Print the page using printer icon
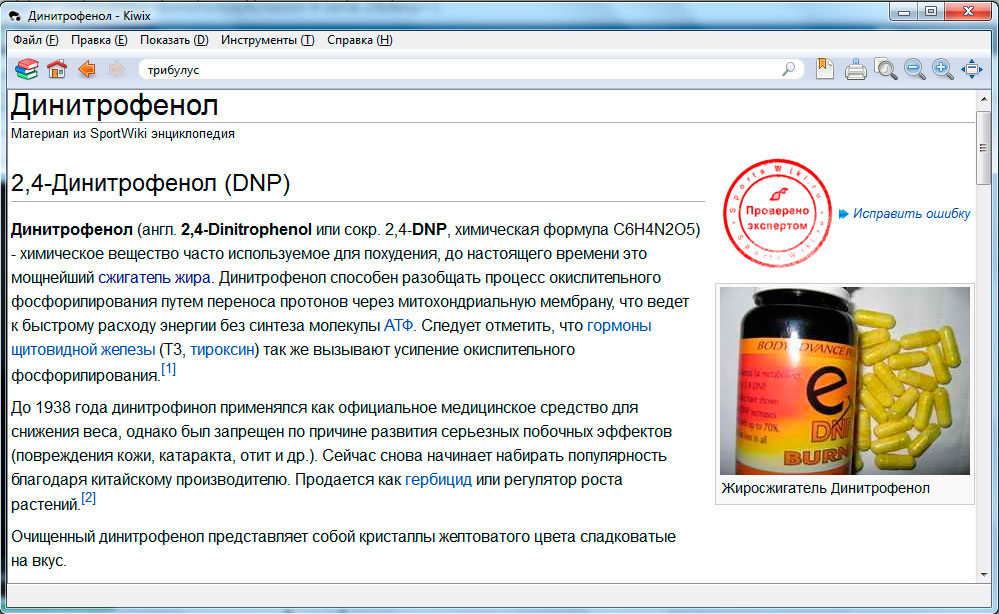Screen dimensions: 999x614 [855, 69]
